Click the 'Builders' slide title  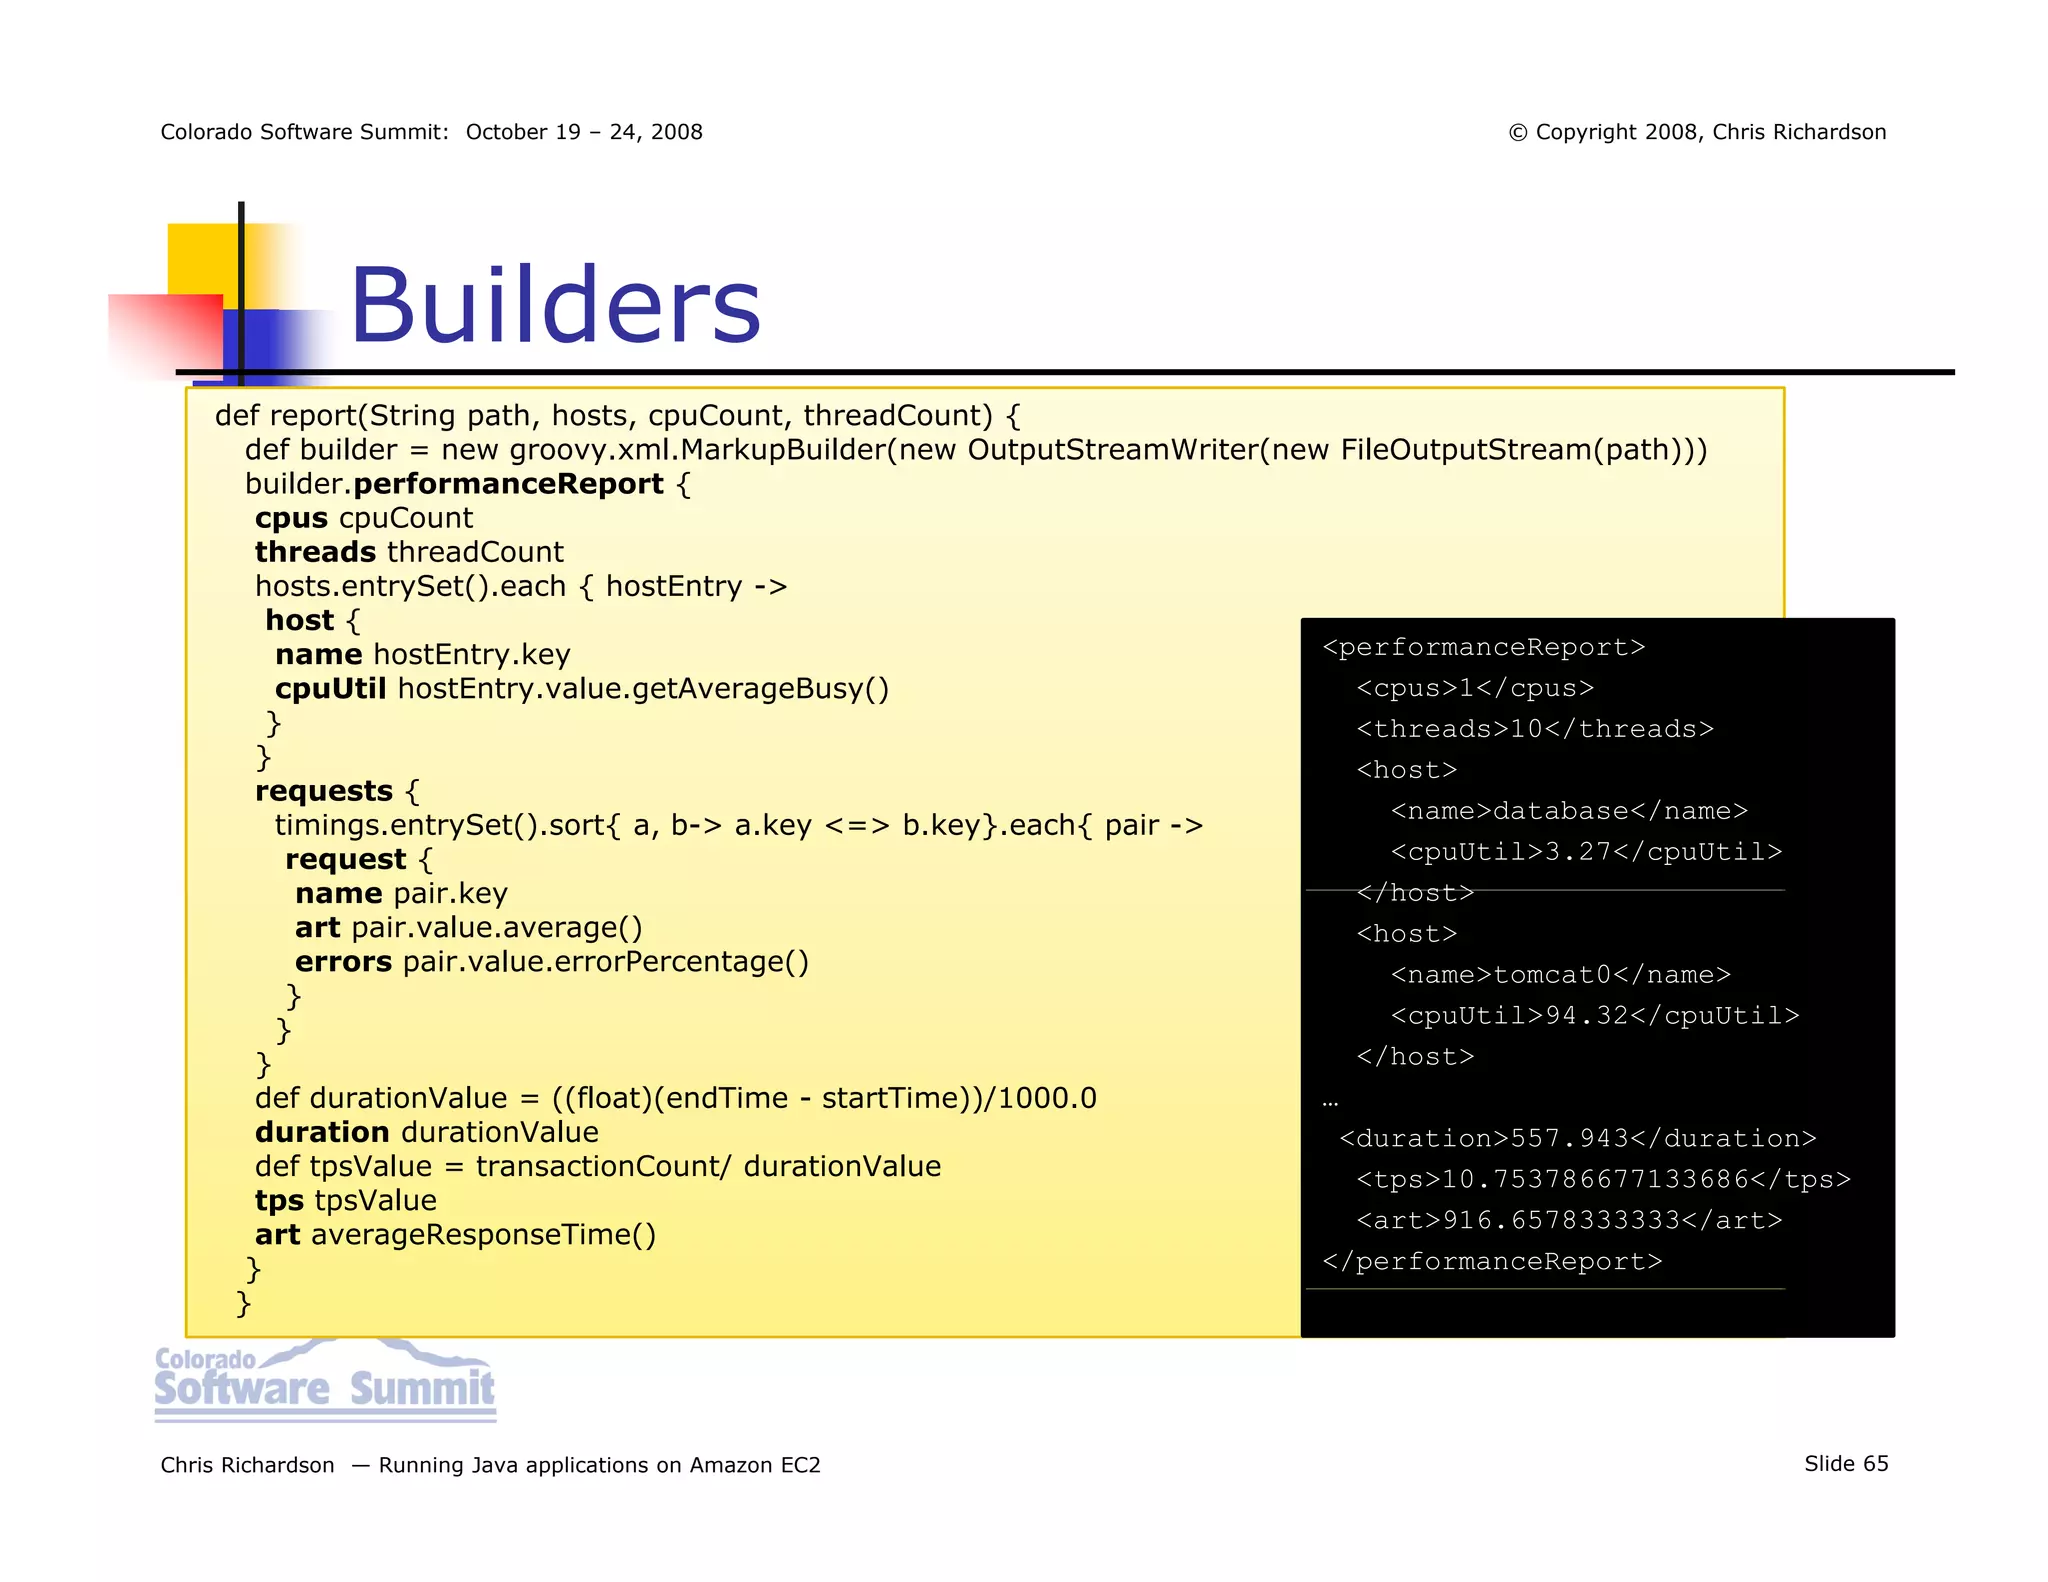pos(555,305)
